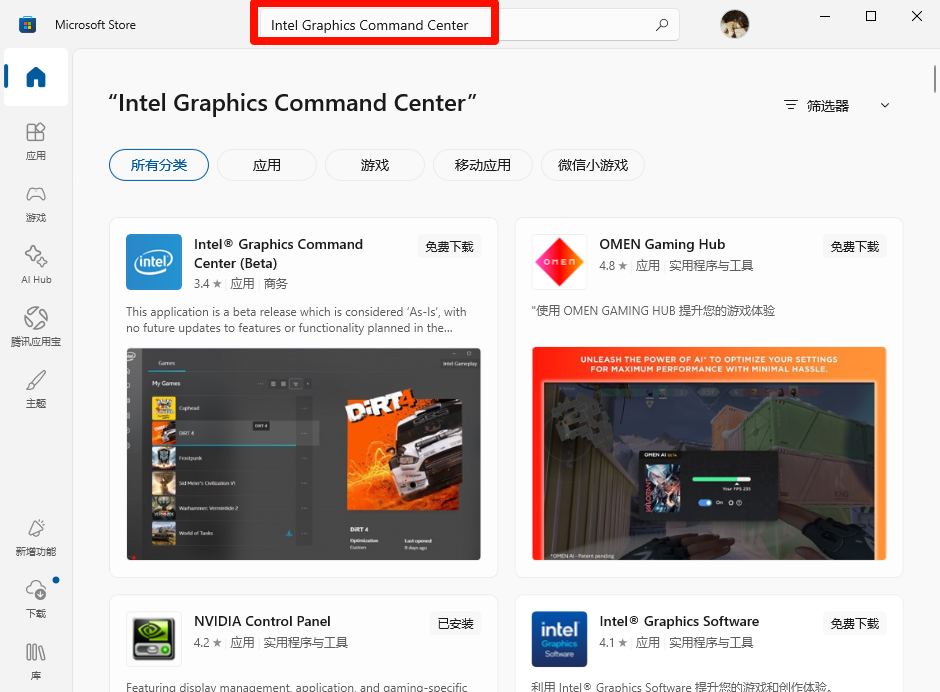Click the "Intel Graphics Command Center" results heading
The height and width of the screenshot is (692, 940).
coord(293,103)
